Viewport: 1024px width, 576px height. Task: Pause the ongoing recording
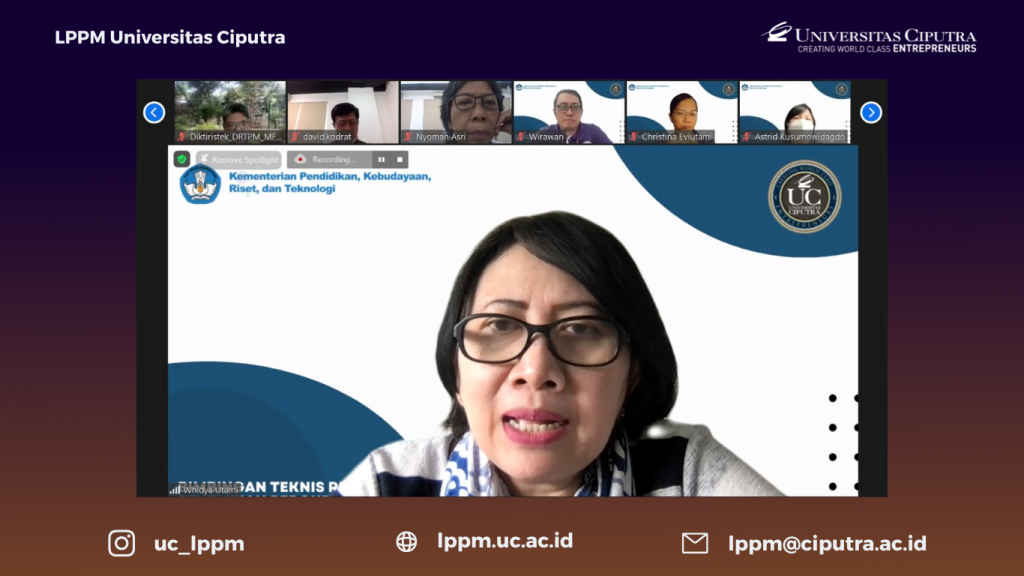pyautogui.click(x=382, y=159)
